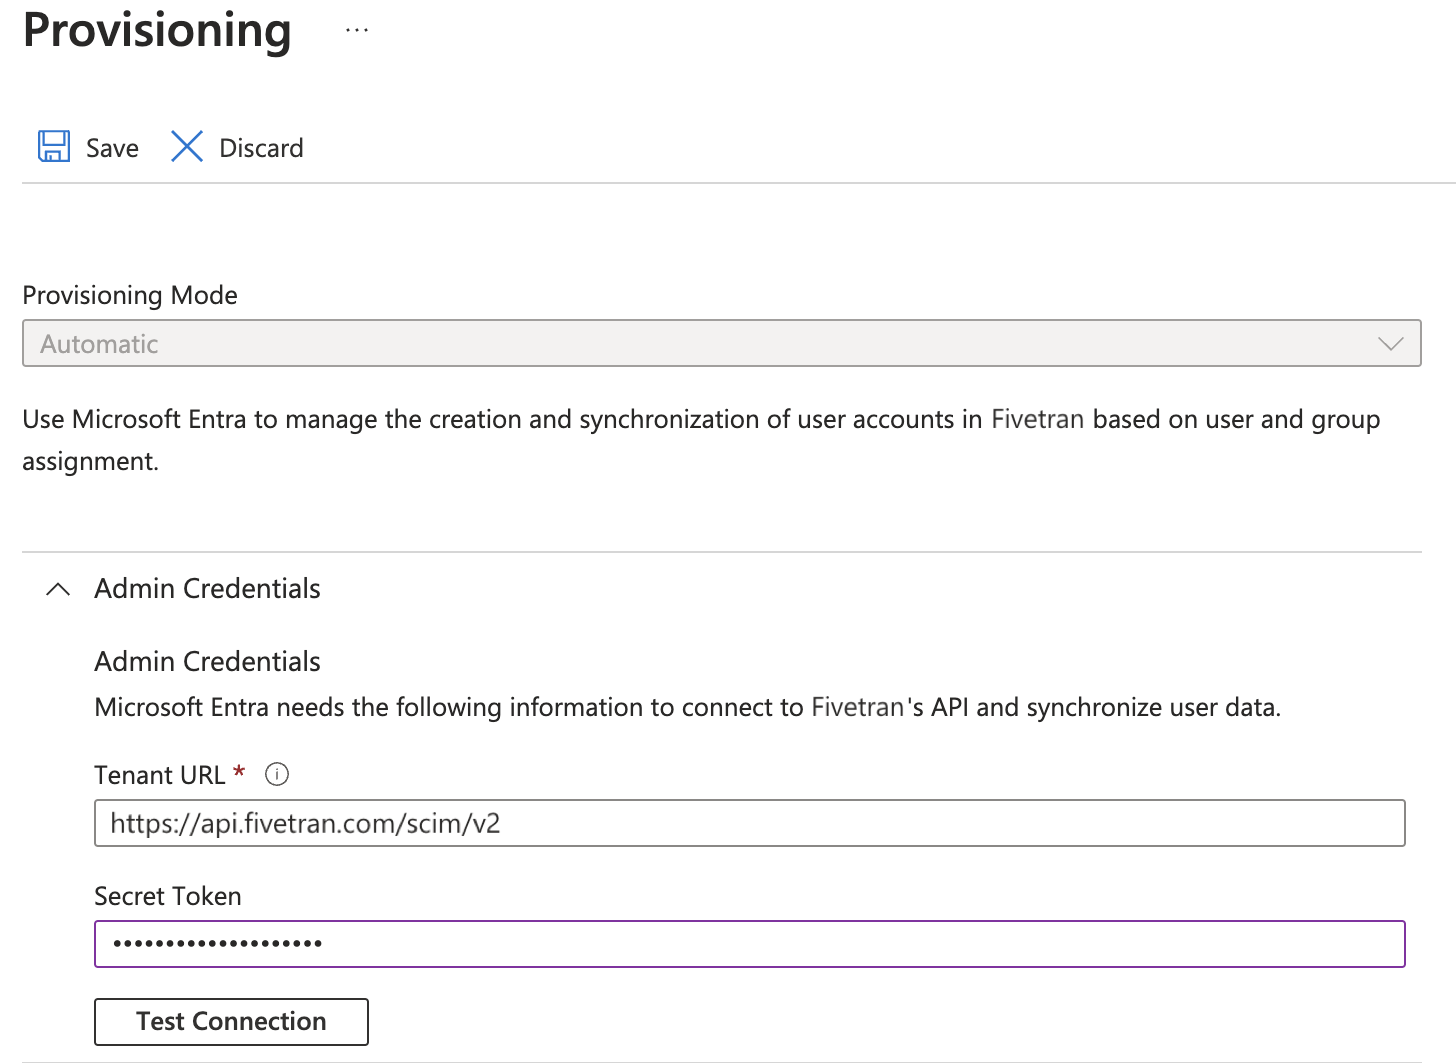Click the Tenant URL label
Image resolution: width=1456 pixels, height=1063 pixels.
(x=160, y=775)
